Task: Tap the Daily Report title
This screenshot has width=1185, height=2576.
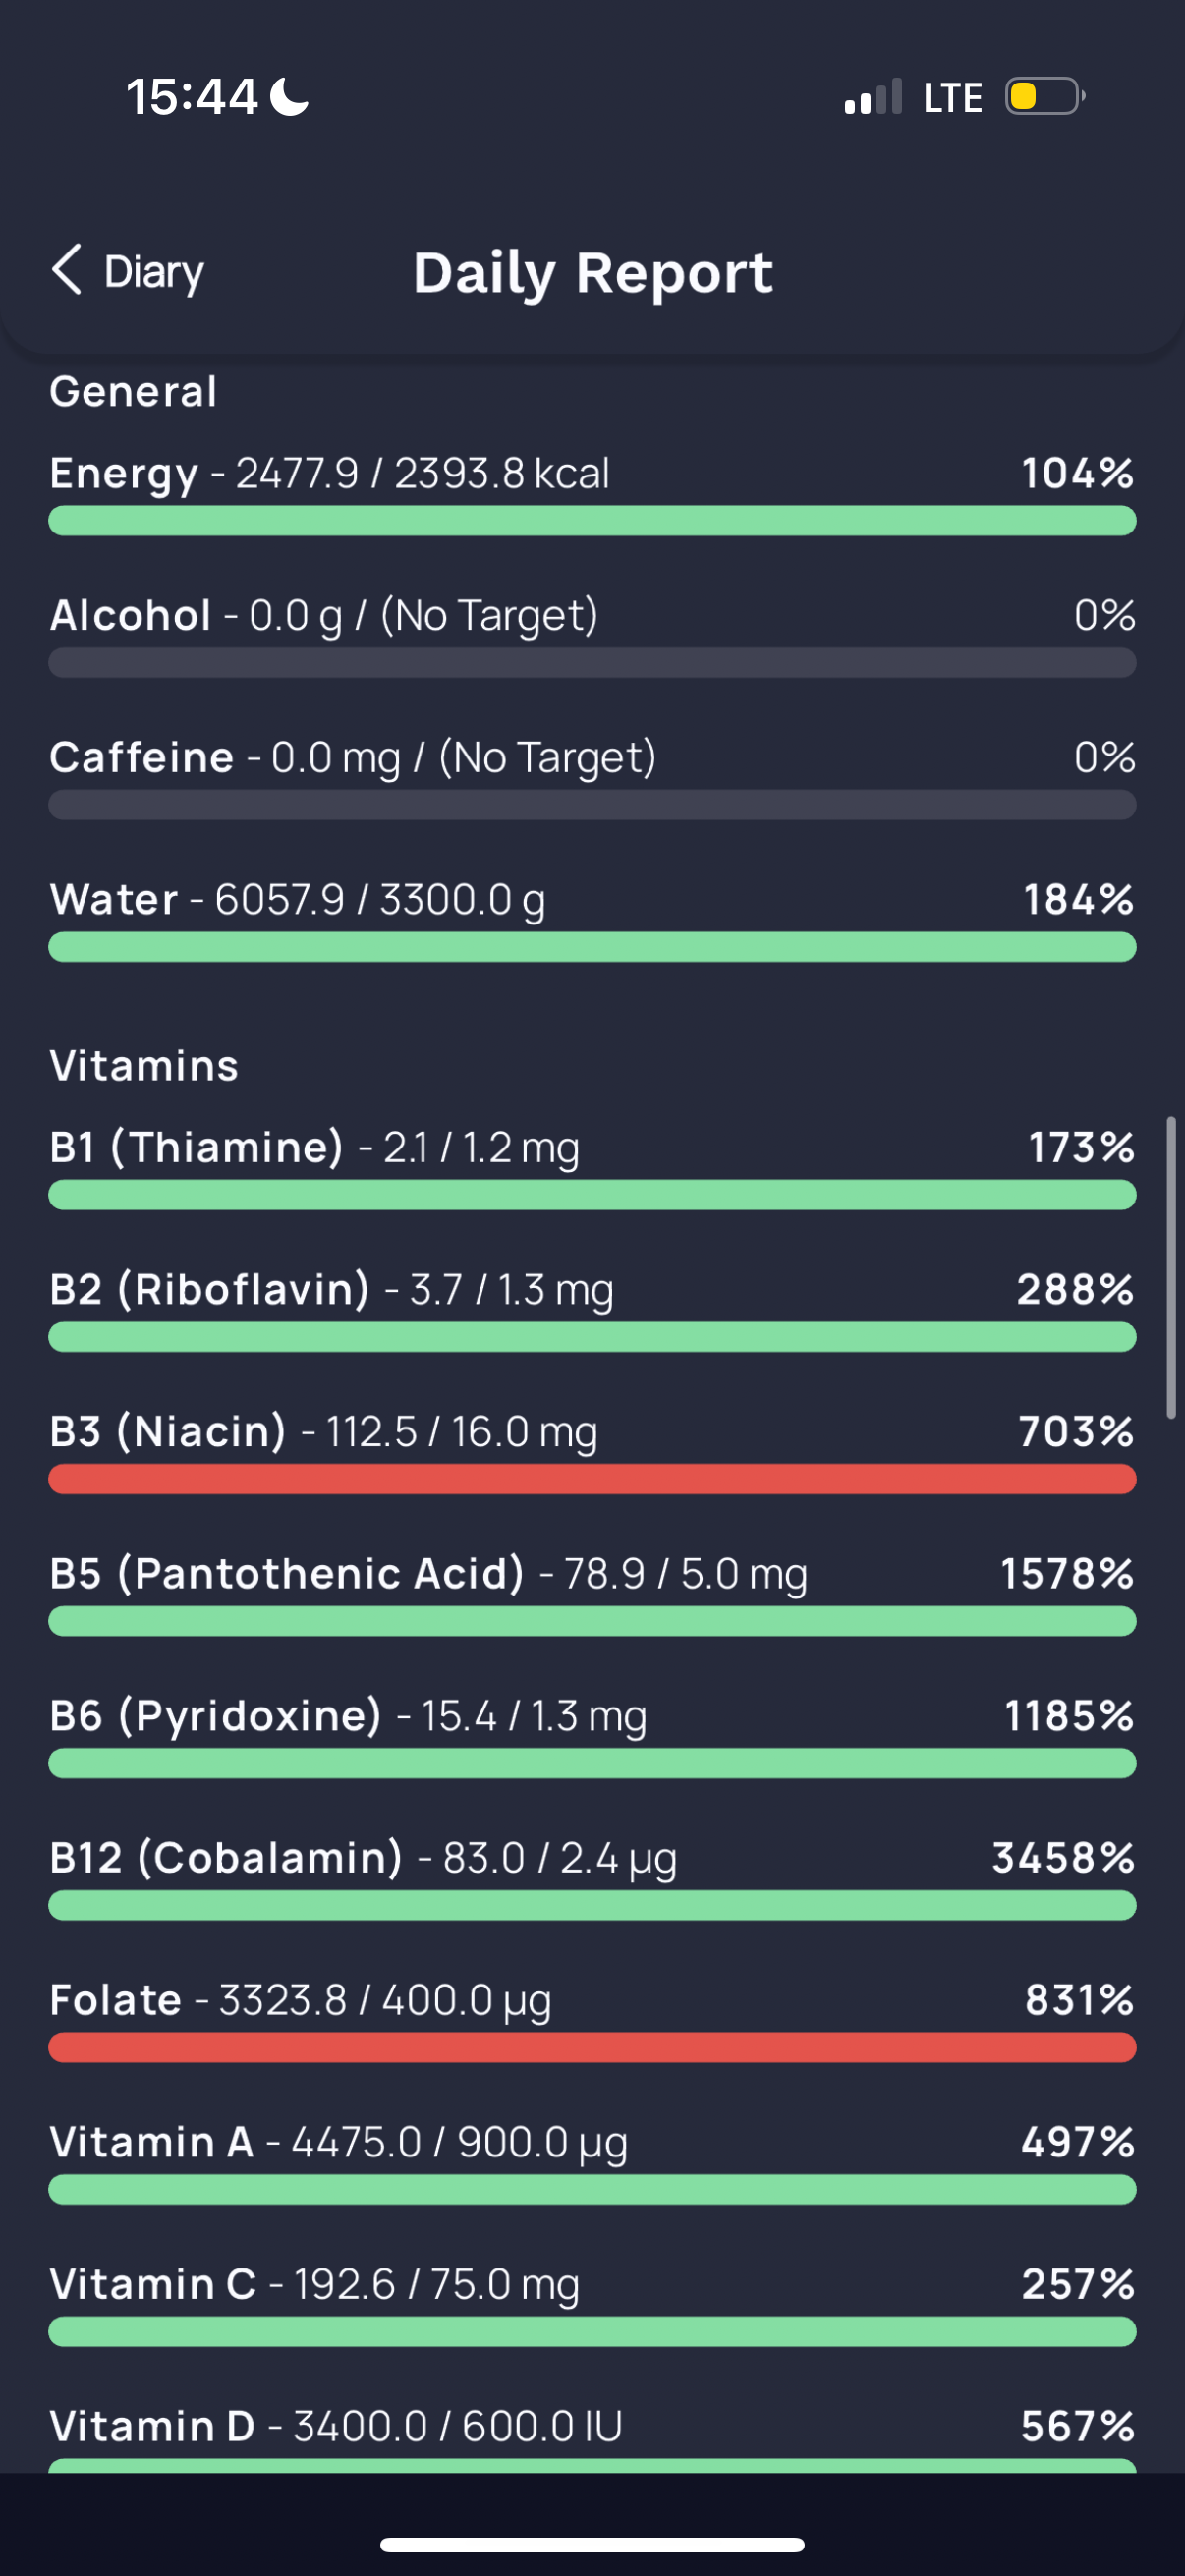Action: click(593, 273)
